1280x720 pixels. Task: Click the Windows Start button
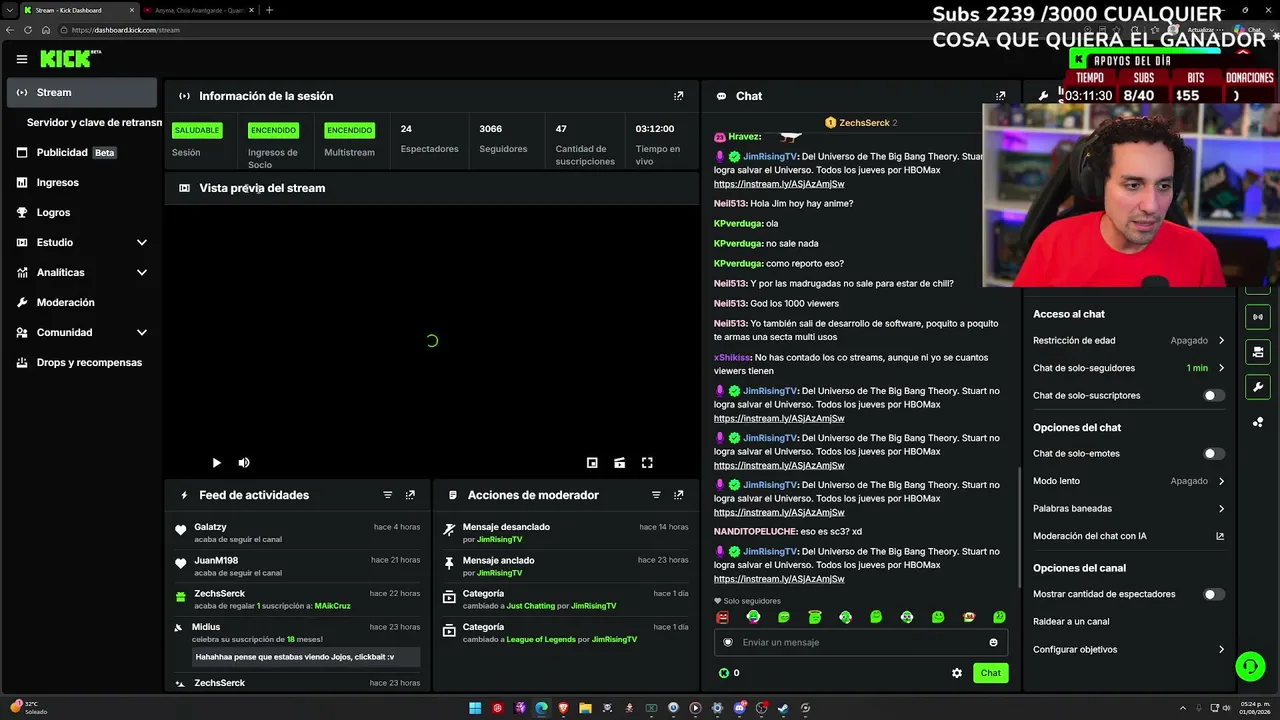[475, 708]
